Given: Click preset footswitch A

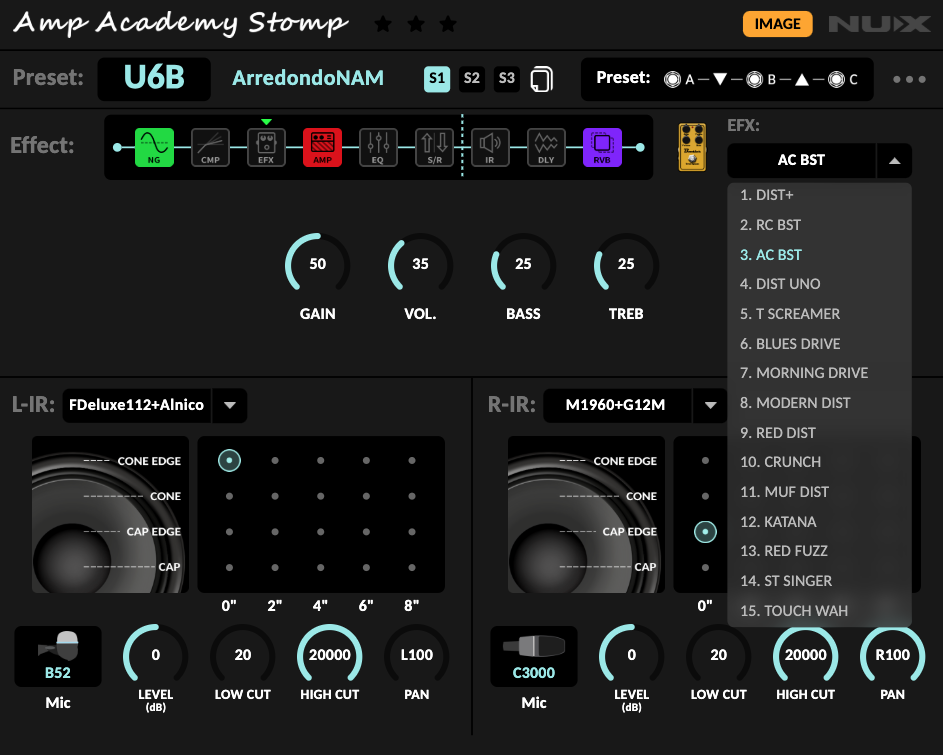Looking at the screenshot, I should [x=672, y=79].
